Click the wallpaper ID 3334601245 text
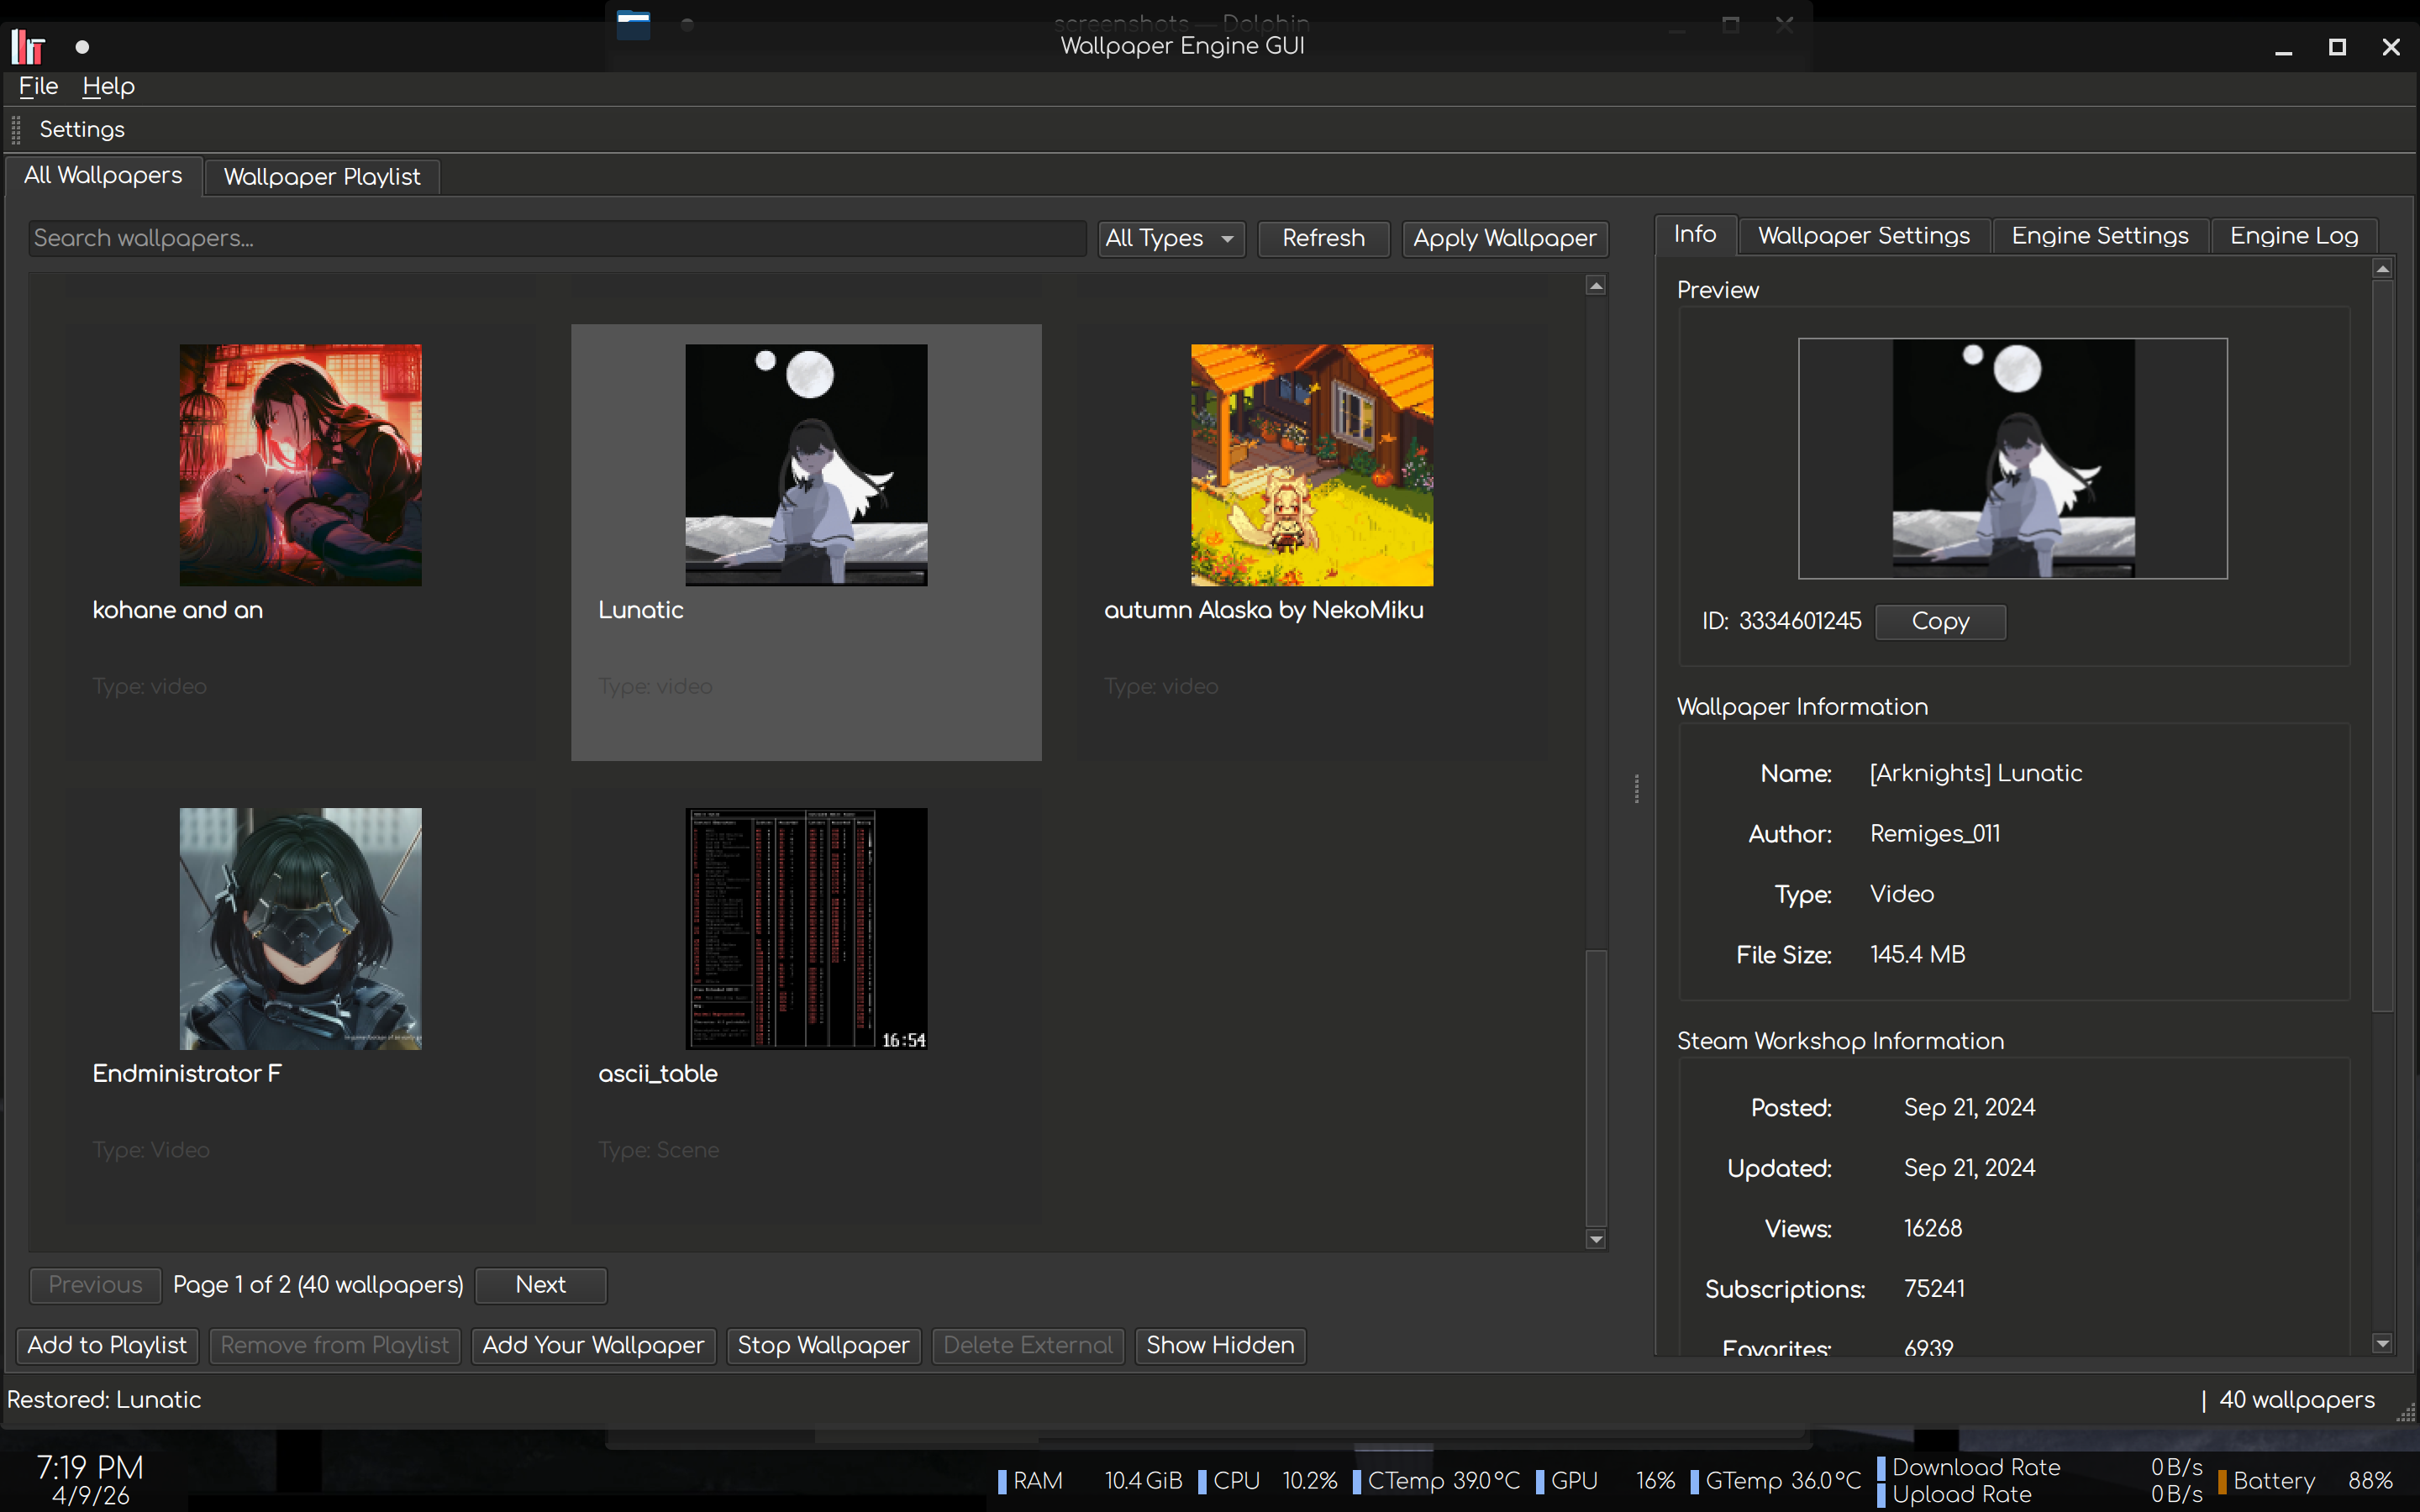The height and width of the screenshot is (1512, 2420). pyautogui.click(x=1799, y=621)
